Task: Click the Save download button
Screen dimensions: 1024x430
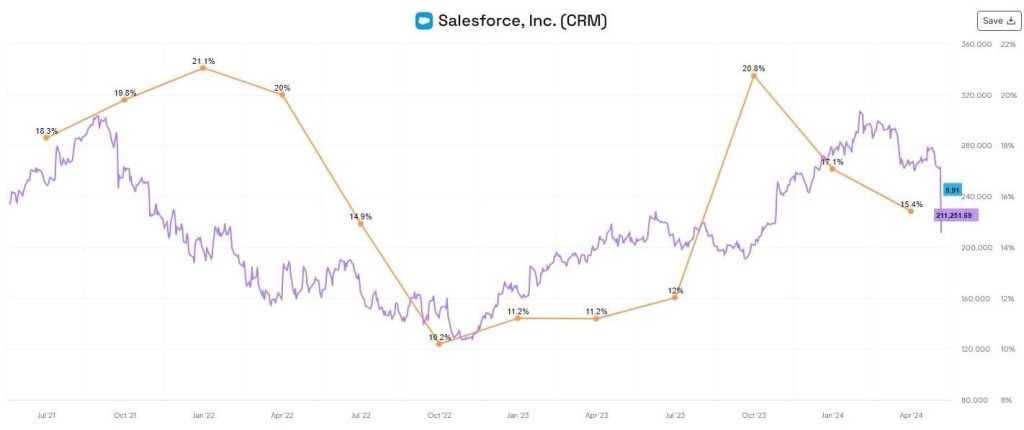Action: point(998,21)
